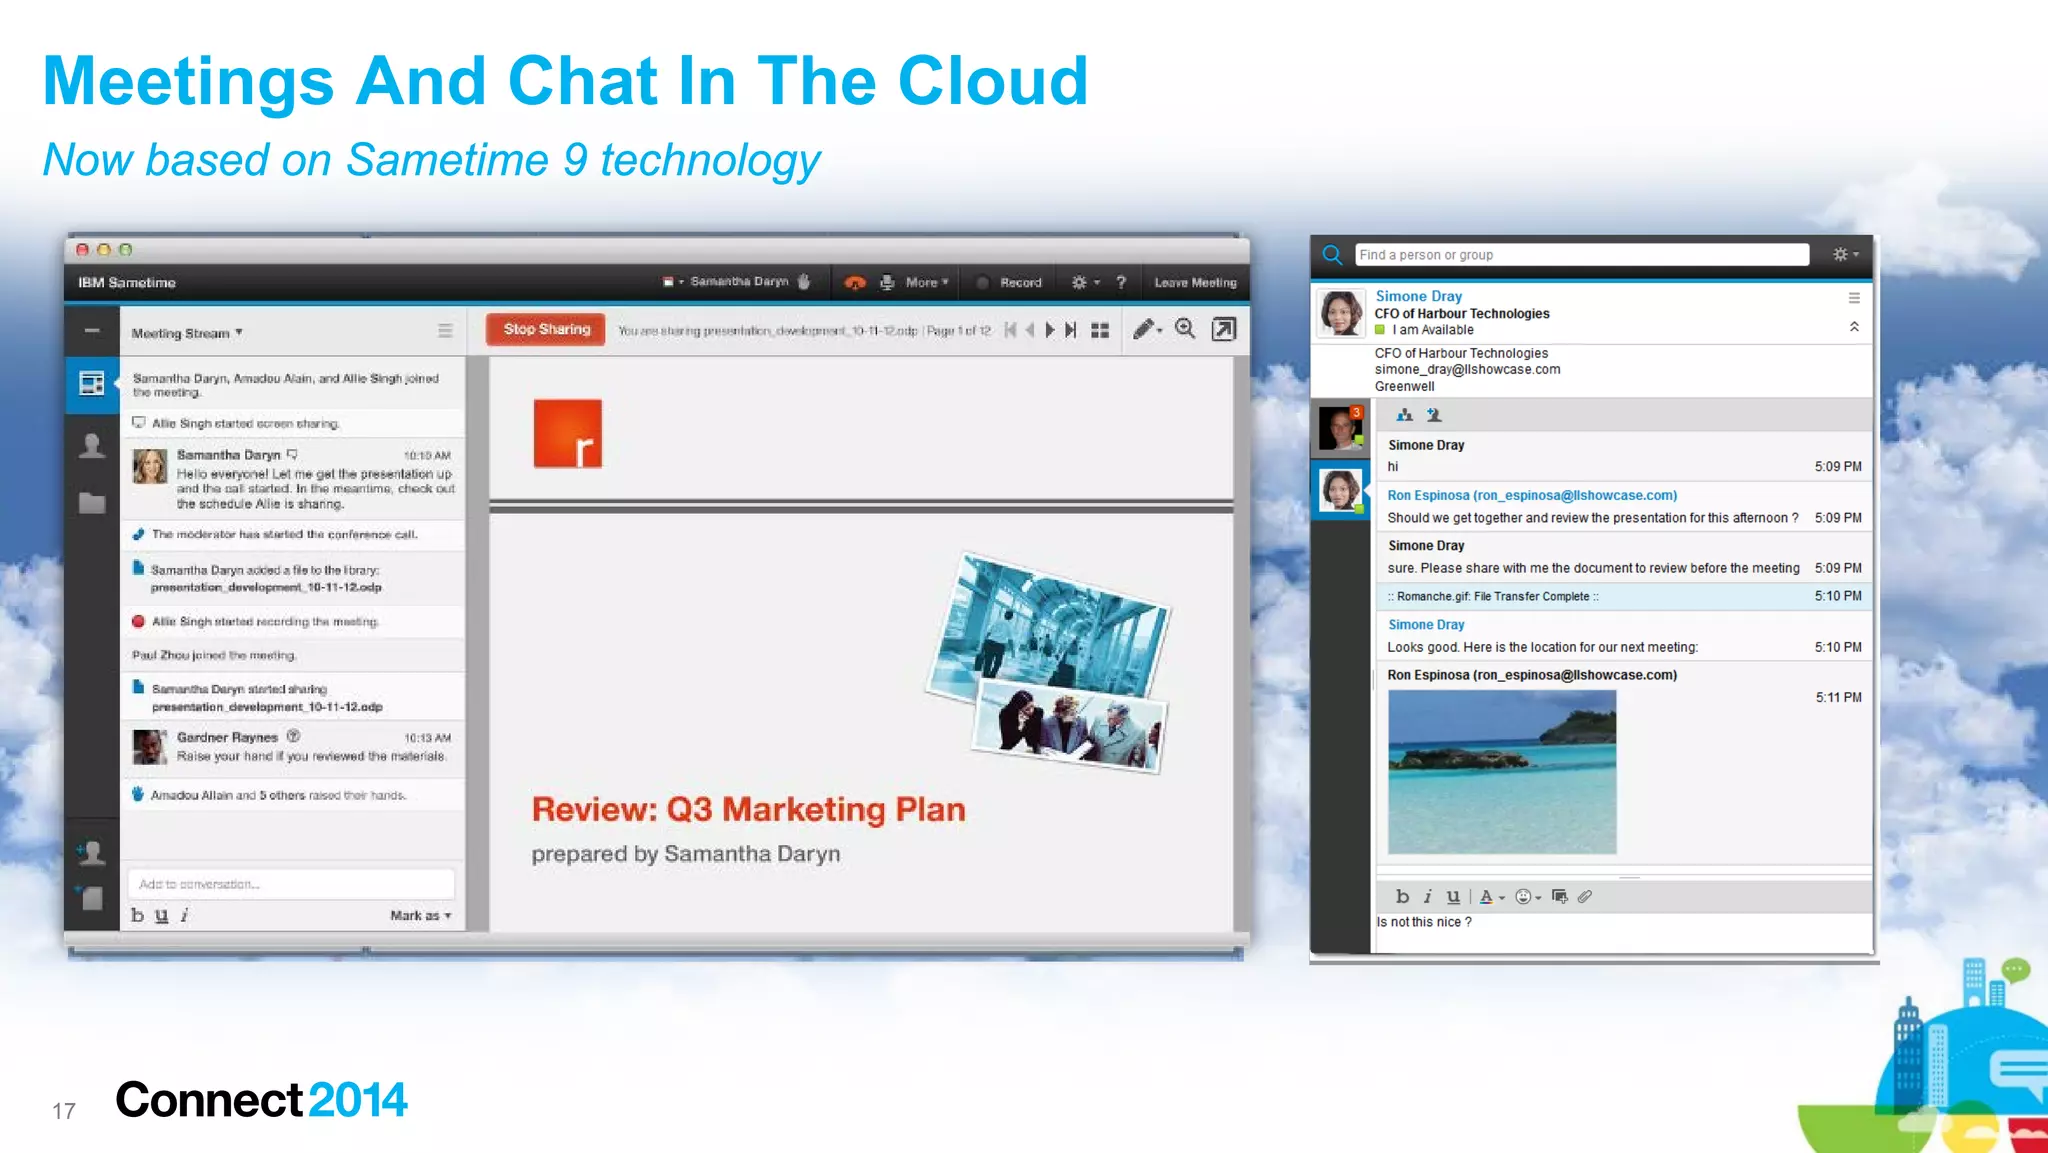Advance to the next slide page
The width and height of the screenshot is (2048, 1153).
point(1050,330)
